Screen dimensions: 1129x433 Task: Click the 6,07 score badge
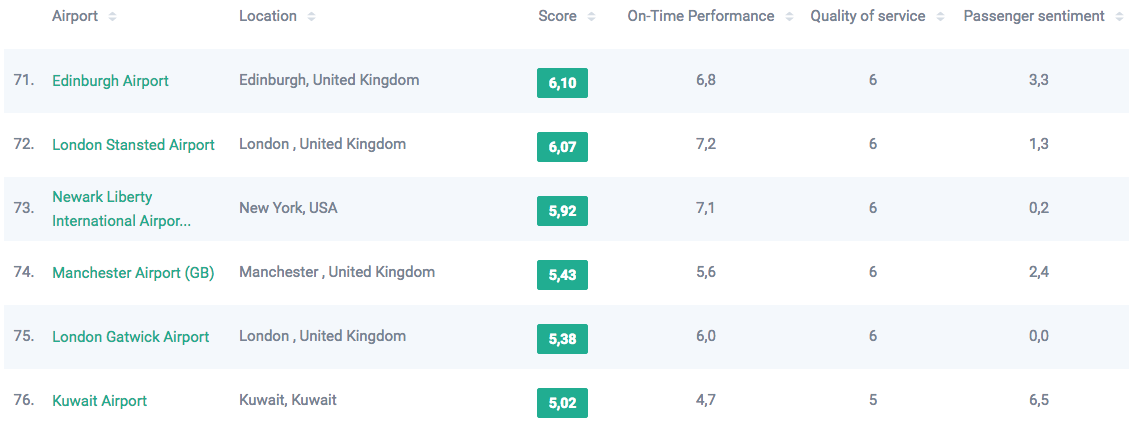pos(562,147)
